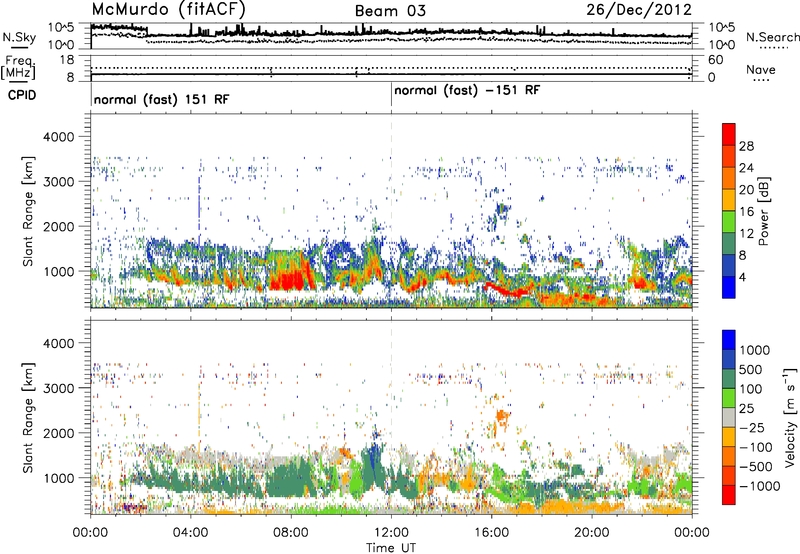Screen dimensions: 800x554
Task: Click the strong red echo patch near 08:00 in power panel
Action: (290, 280)
